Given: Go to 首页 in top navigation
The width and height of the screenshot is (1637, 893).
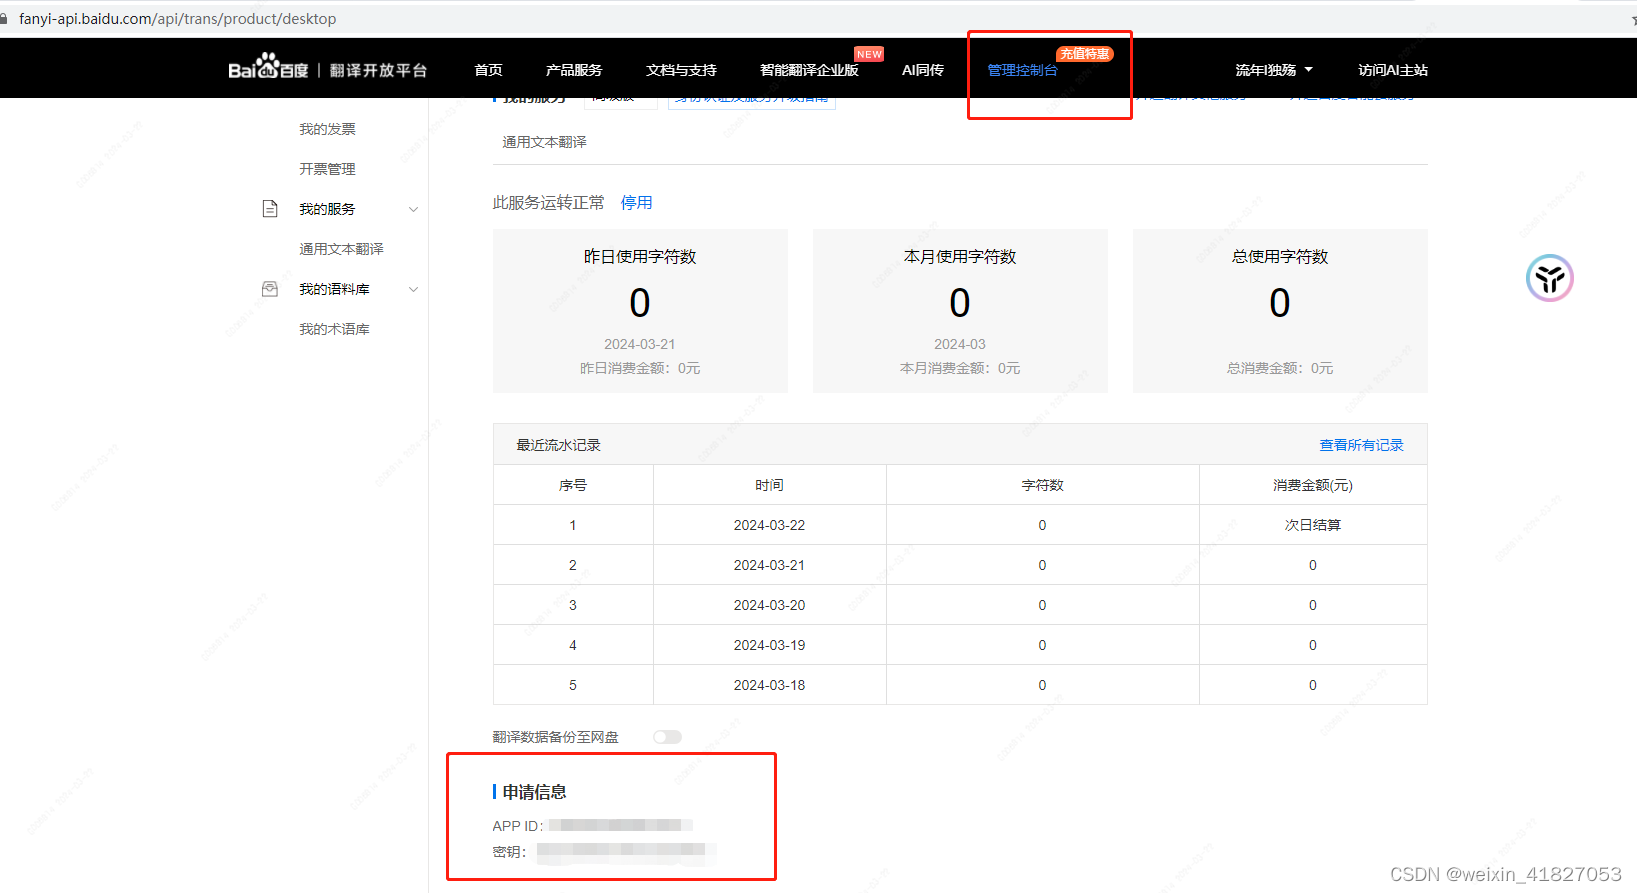Looking at the screenshot, I should 488,70.
